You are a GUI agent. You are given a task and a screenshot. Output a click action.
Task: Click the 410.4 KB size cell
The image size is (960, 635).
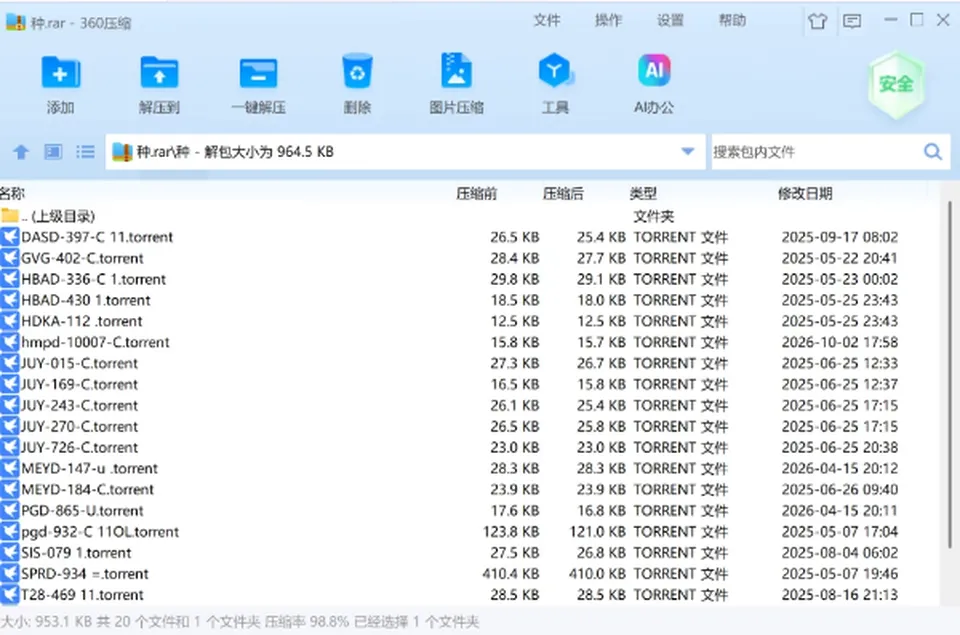(x=511, y=574)
